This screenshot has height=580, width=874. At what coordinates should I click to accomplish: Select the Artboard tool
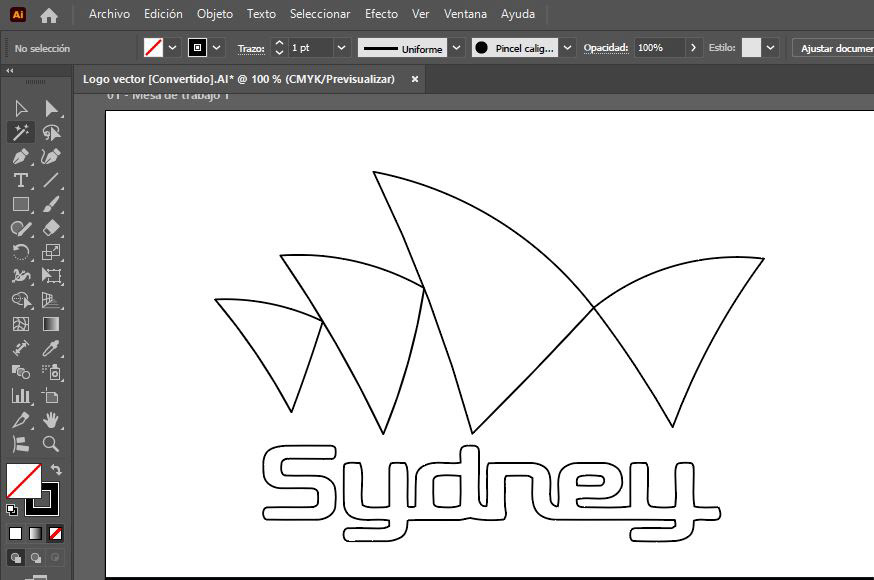point(51,396)
